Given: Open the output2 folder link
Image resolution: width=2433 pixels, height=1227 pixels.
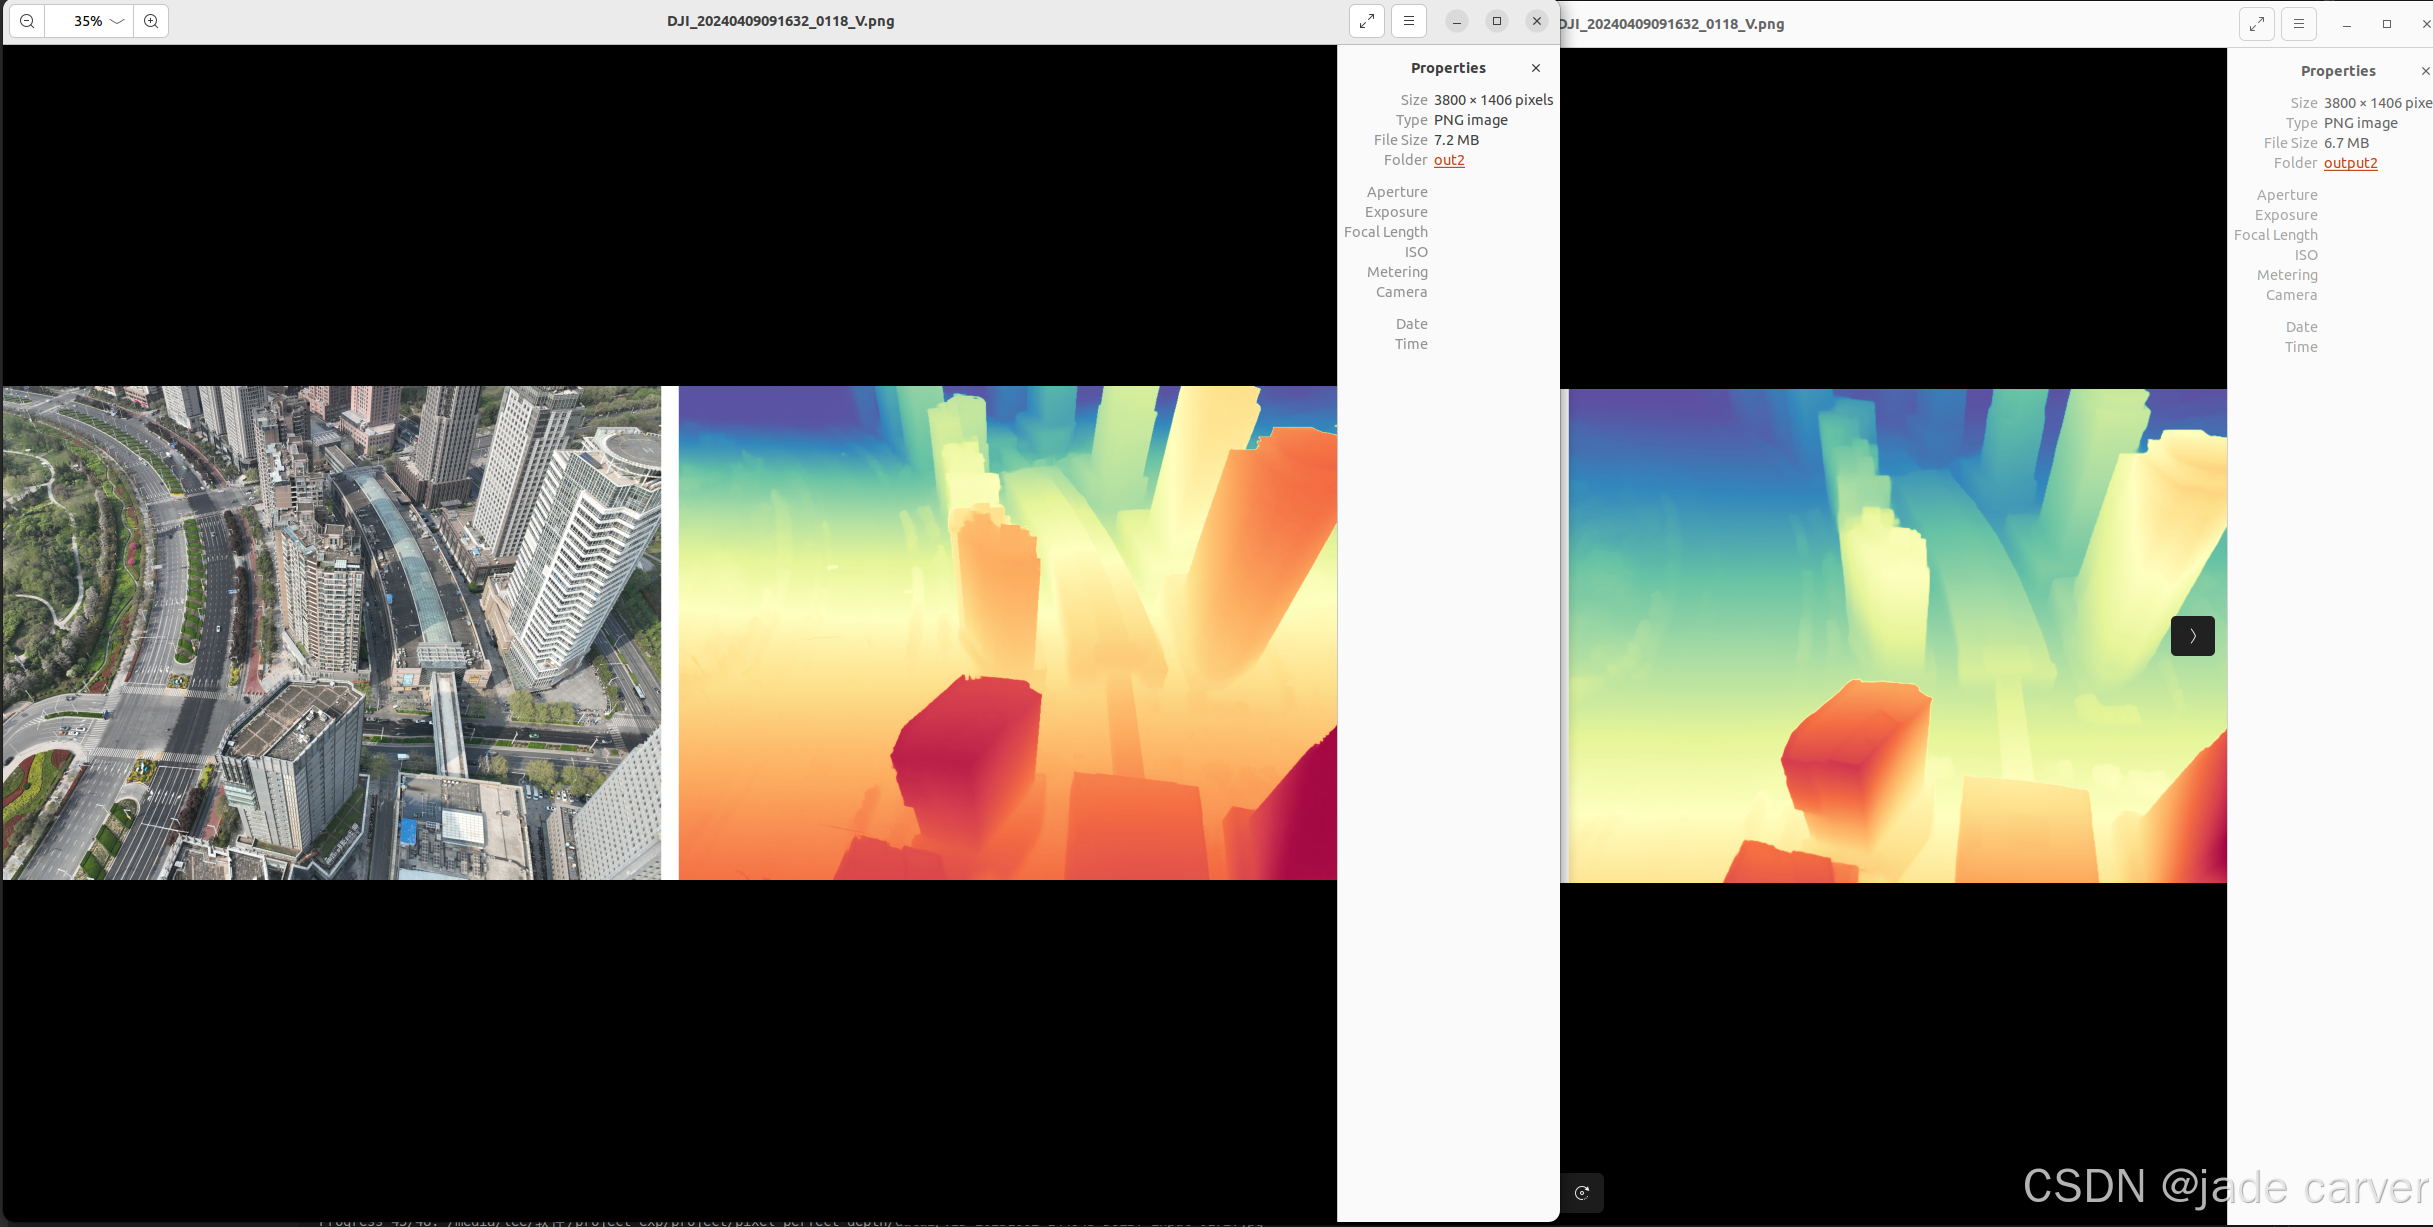Looking at the screenshot, I should click(x=2350, y=163).
